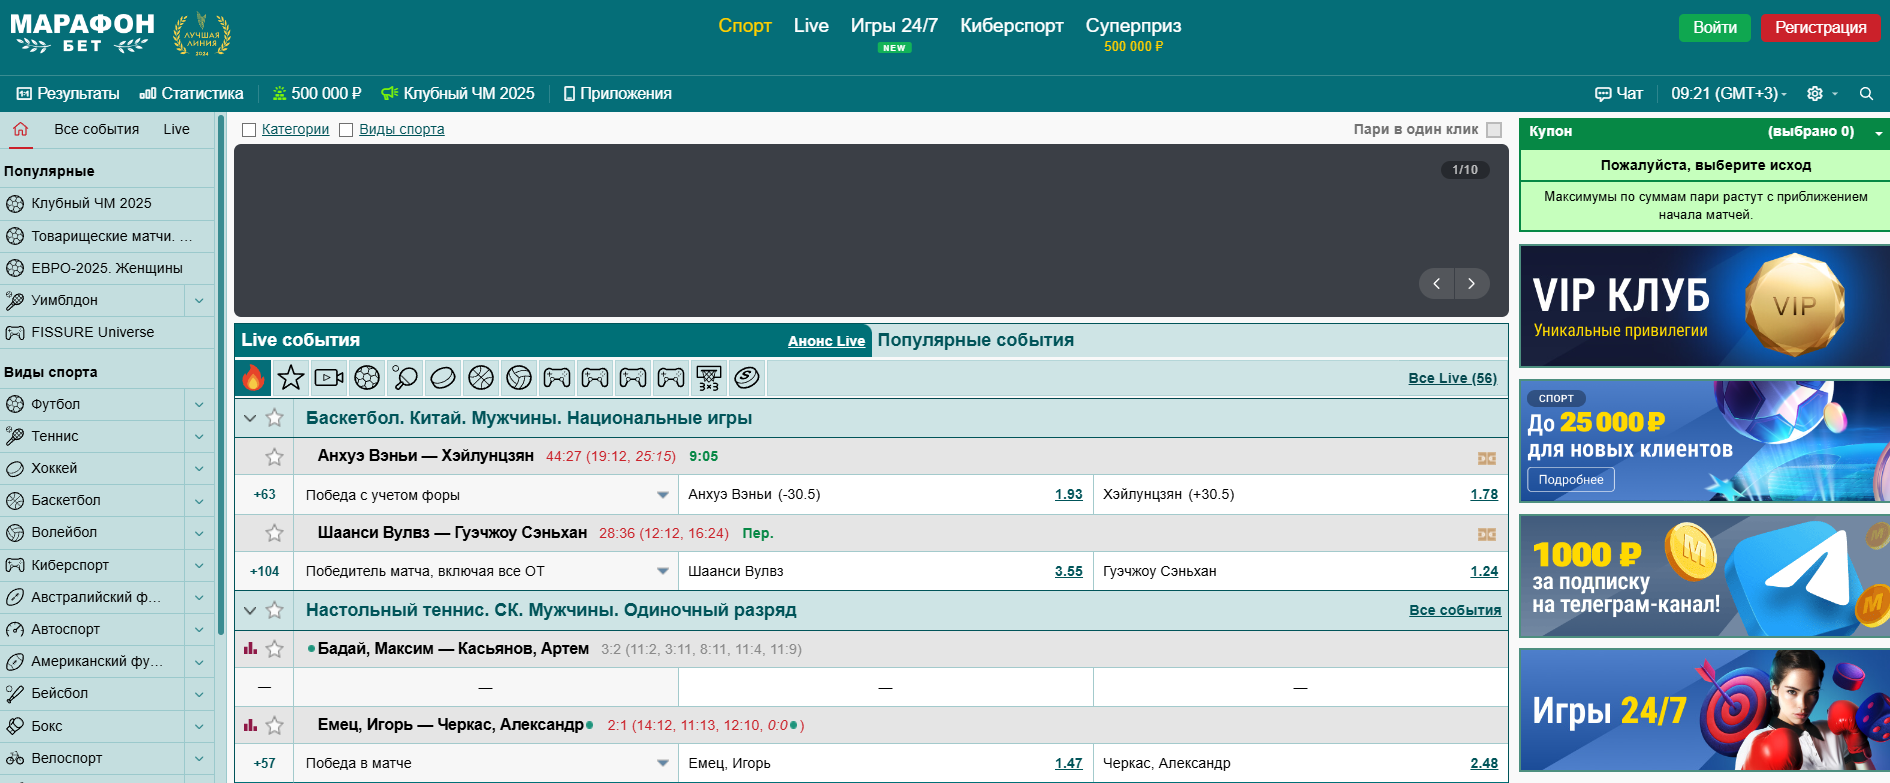Viewport: 1890px width, 783px height.
Task: Open the Киберспорт top menu item
Action: pyautogui.click(x=1011, y=26)
